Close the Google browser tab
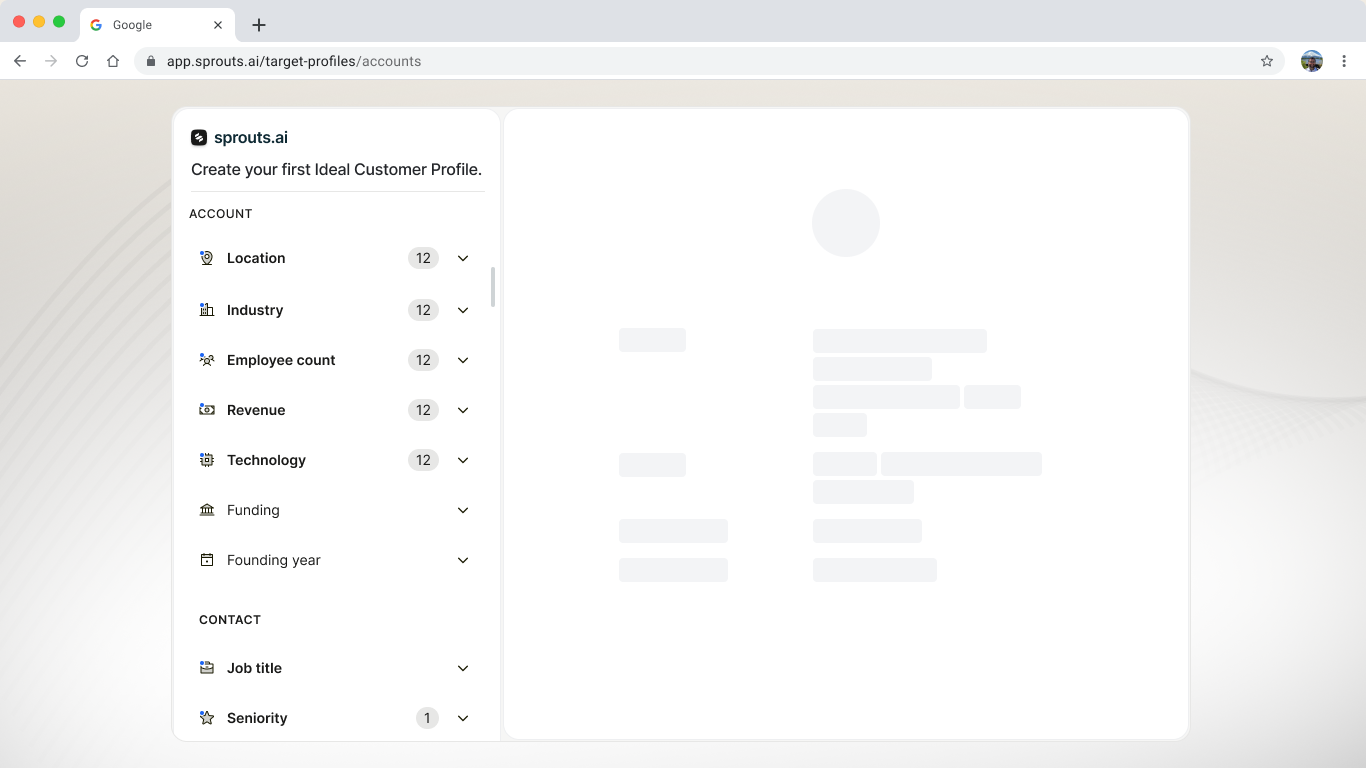Viewport: 1366px width, 768px height. click(218, 25)
